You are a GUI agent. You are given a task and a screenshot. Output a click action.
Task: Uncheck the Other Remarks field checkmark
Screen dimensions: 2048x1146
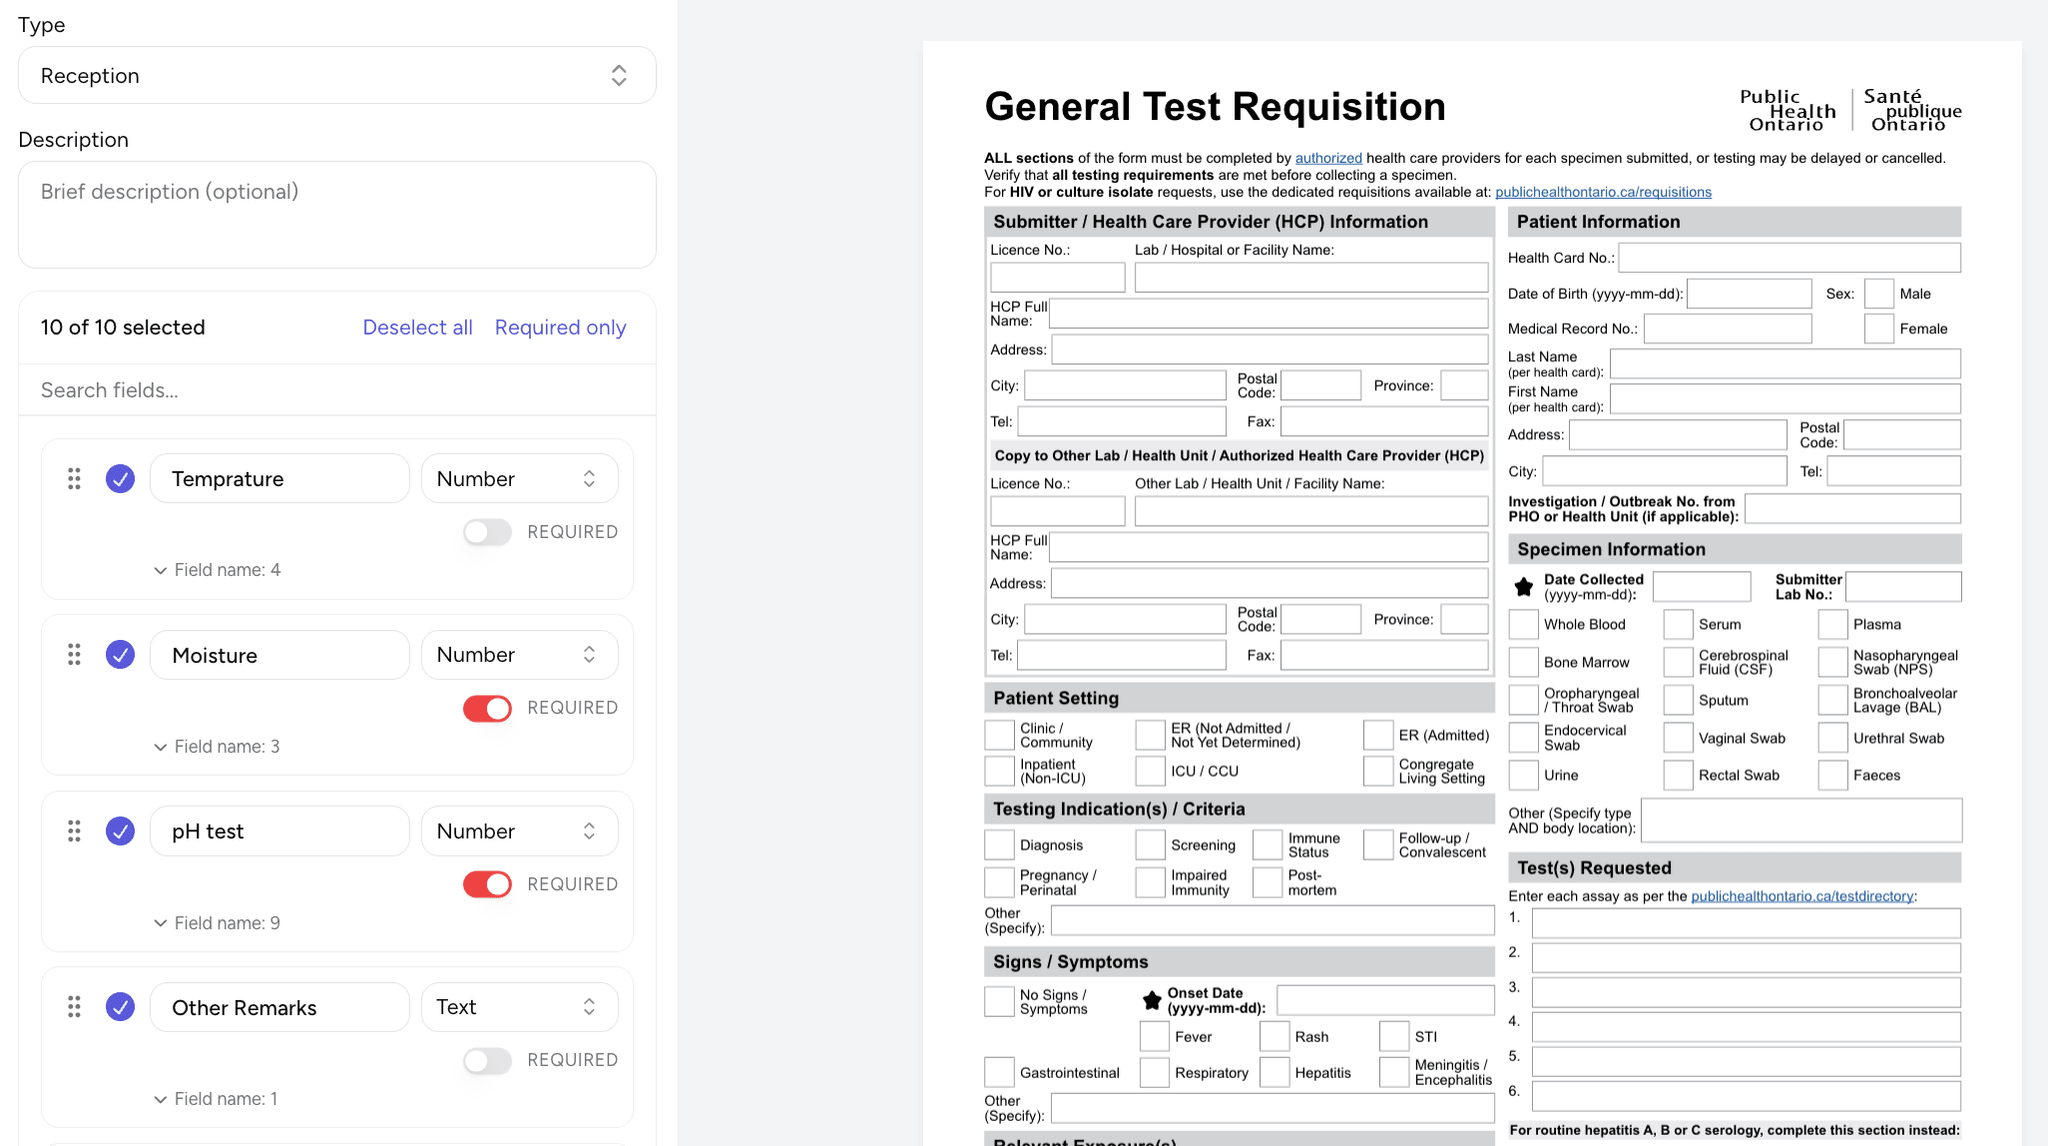[x=120, y=1007]
